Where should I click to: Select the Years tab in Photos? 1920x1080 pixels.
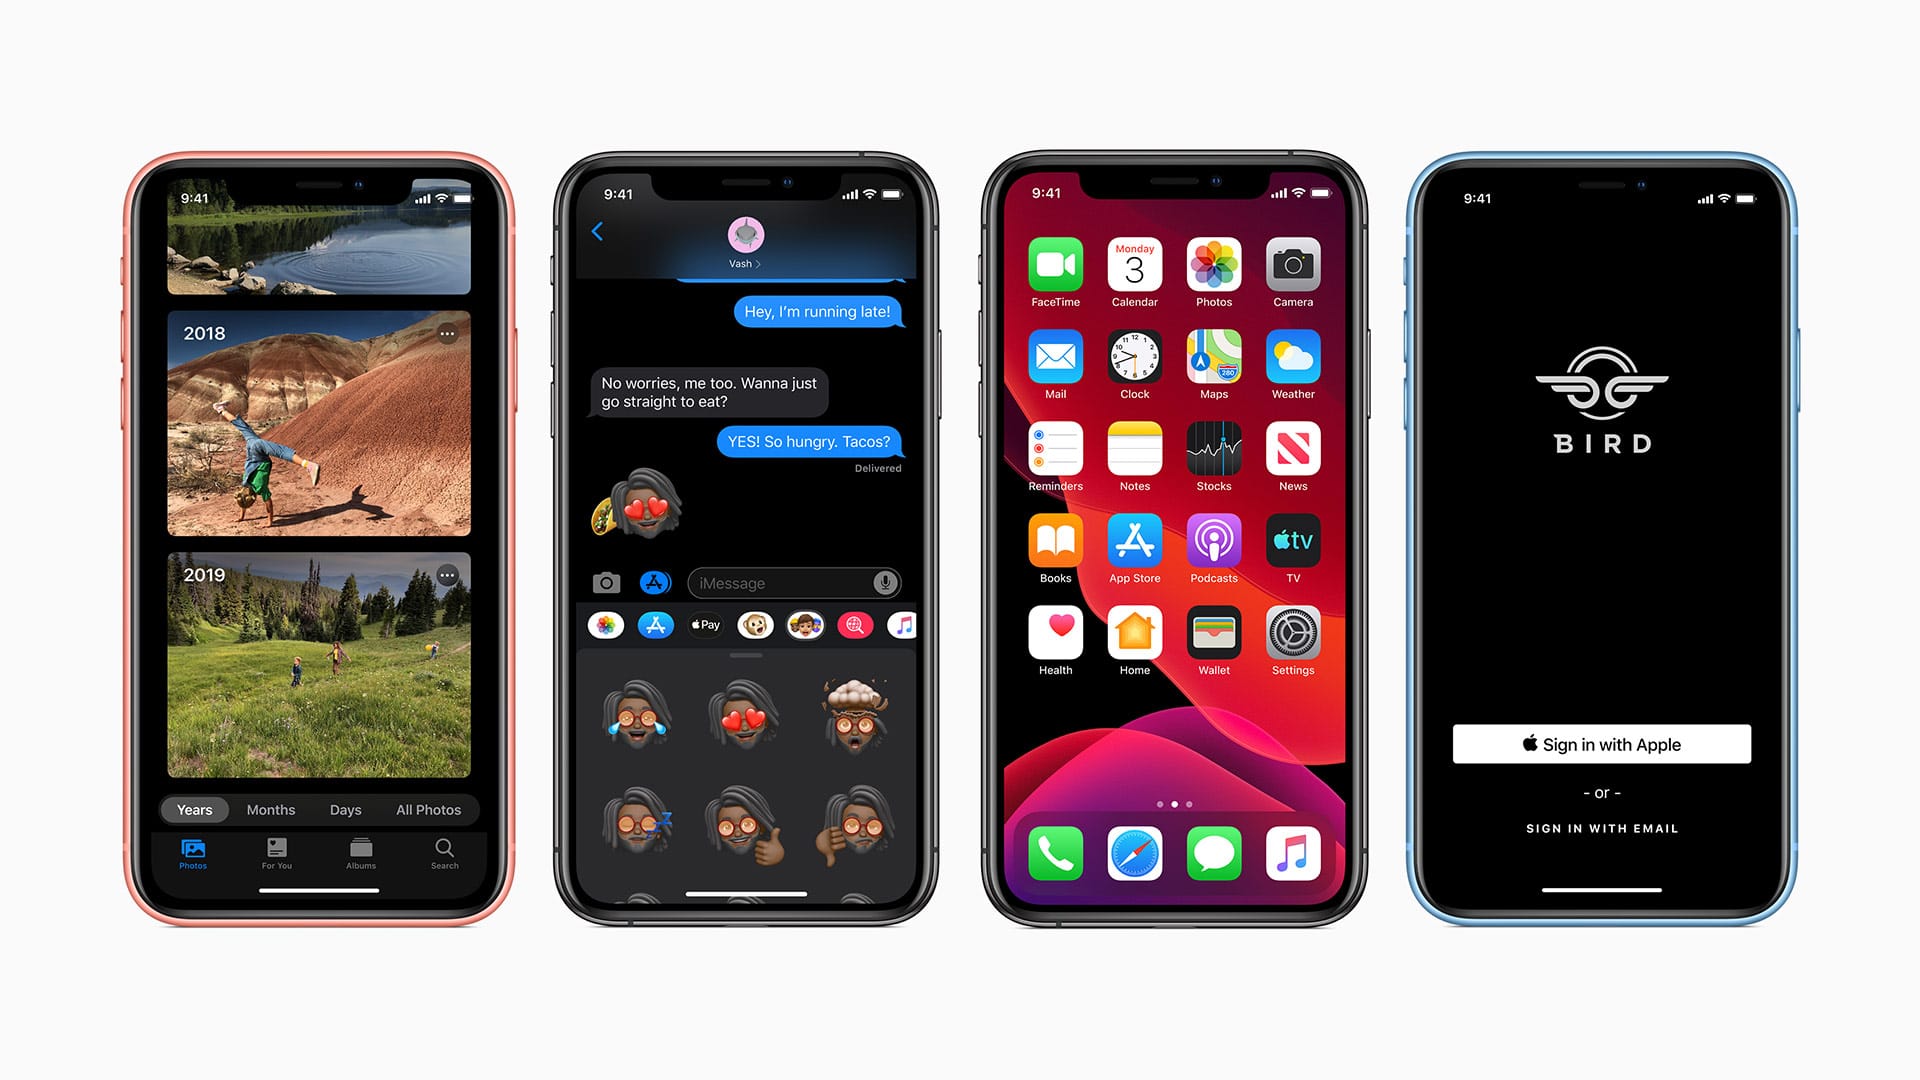199,810
